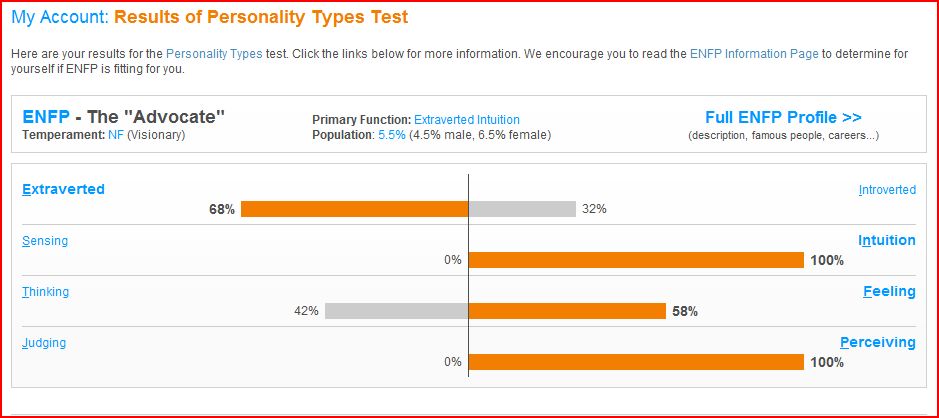The width and height of the screenshot is (939, 418).
Task: Click the orange 68% Extraverted bar
Action: coord(354,209)
